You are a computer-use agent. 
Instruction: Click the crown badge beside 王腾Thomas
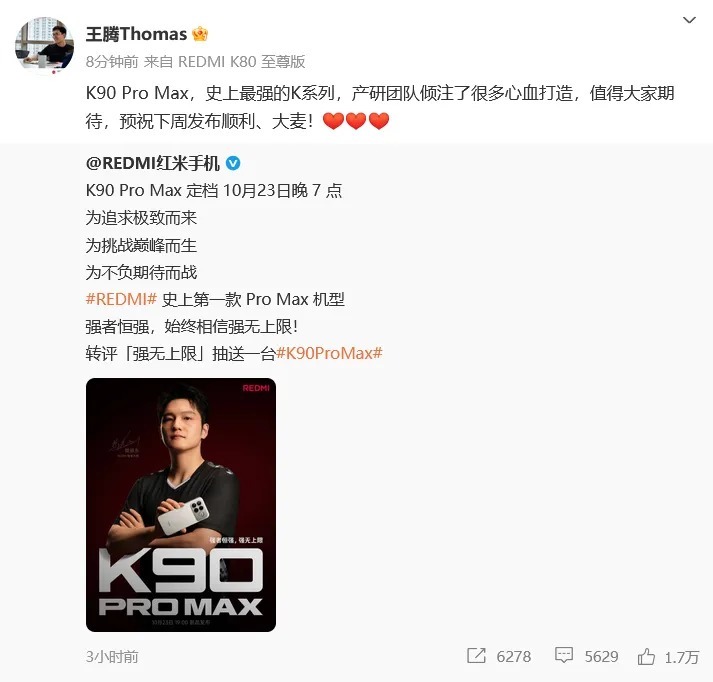[200, 34]
